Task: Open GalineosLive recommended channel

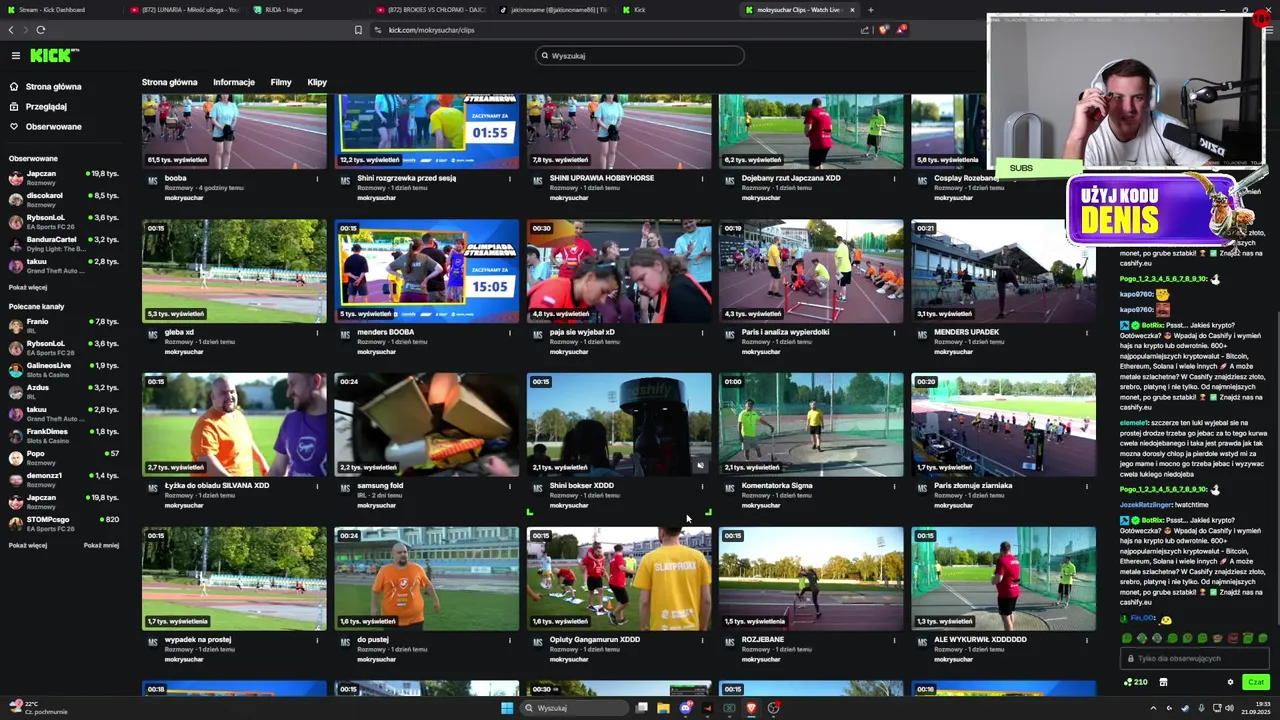Action: point(64,370)
